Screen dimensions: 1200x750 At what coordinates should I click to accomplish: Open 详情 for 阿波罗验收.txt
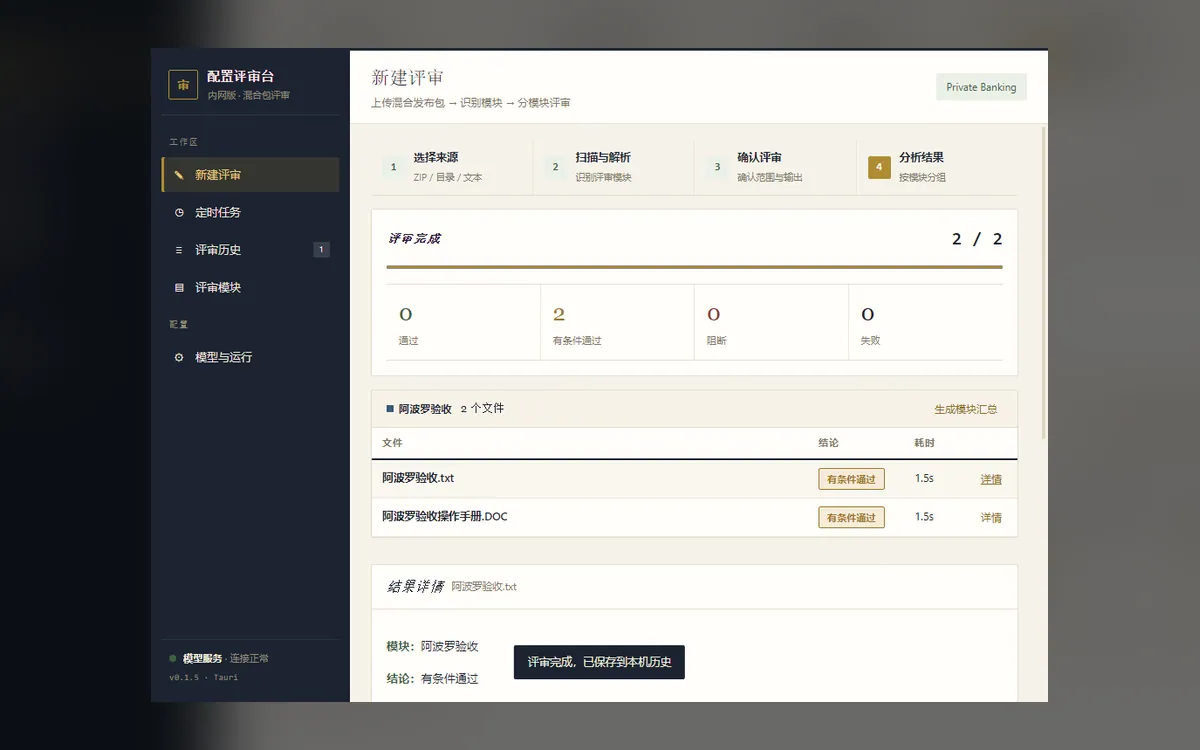tap(991, 479)
